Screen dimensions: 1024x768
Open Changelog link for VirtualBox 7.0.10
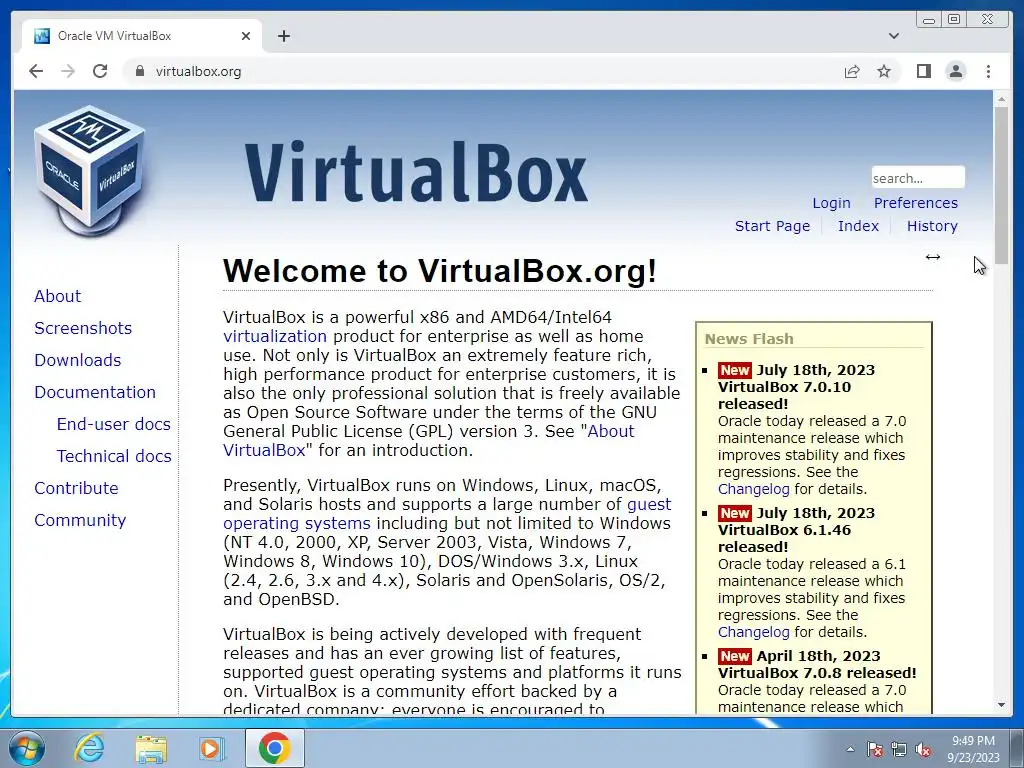click(754, 489)
